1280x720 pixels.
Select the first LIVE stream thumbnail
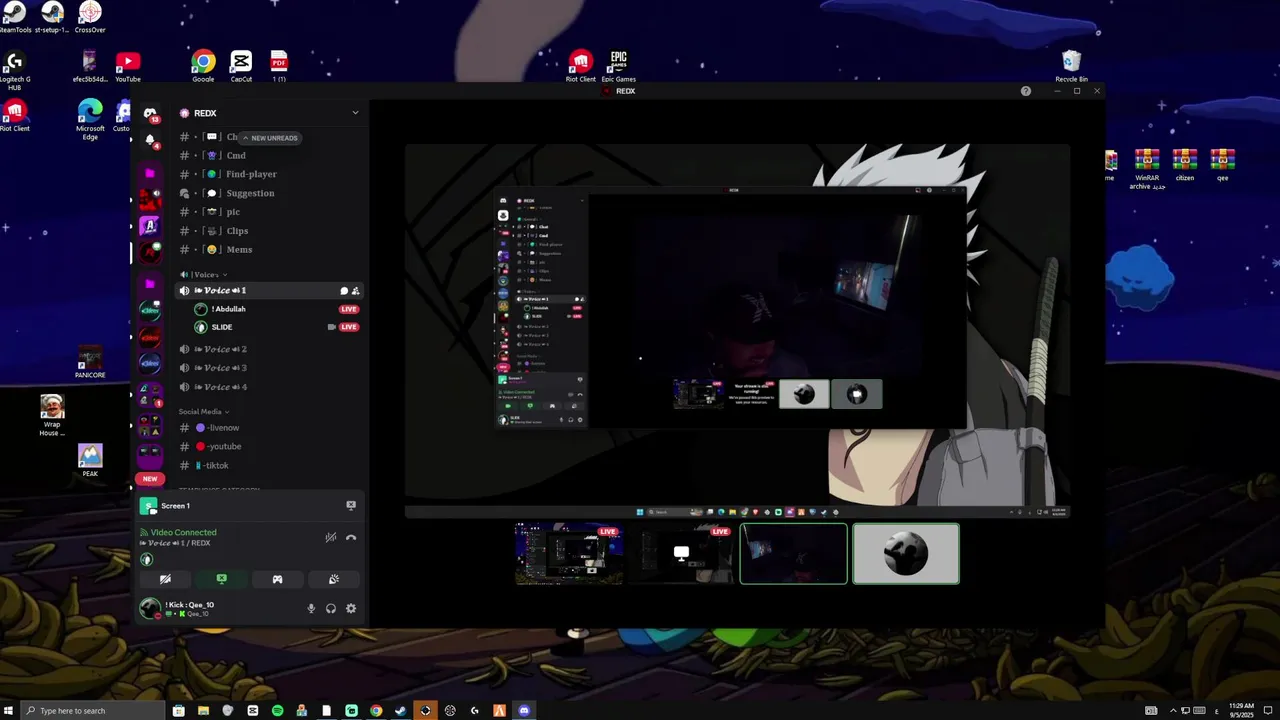(x=569, y=553)
